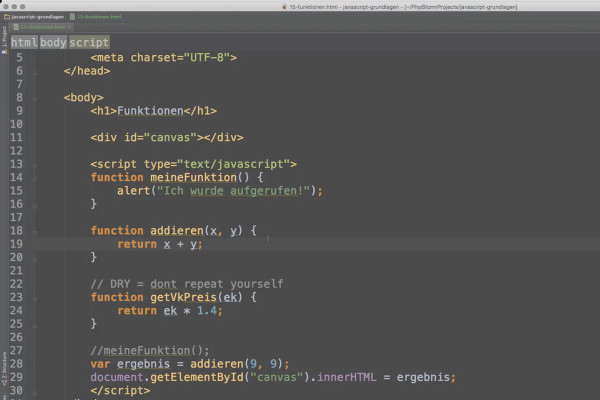Image resolution: width=600 pixels, height=400 pixels.
Task: Click the DRY comment on line 22
Action: (x=187, y=284)
